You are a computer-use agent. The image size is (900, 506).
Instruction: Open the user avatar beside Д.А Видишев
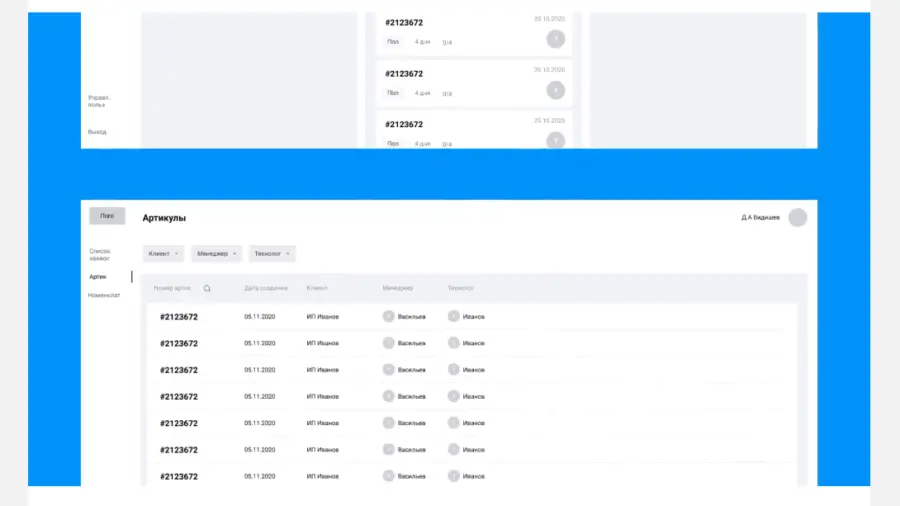coord(797,217)
